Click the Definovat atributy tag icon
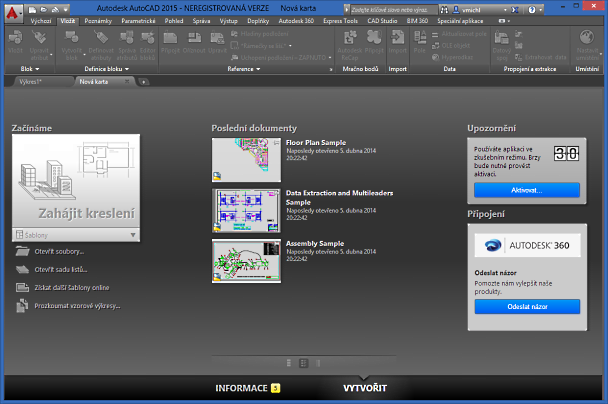This screenshot has width=608, height=404. click(x=101, y=38)
